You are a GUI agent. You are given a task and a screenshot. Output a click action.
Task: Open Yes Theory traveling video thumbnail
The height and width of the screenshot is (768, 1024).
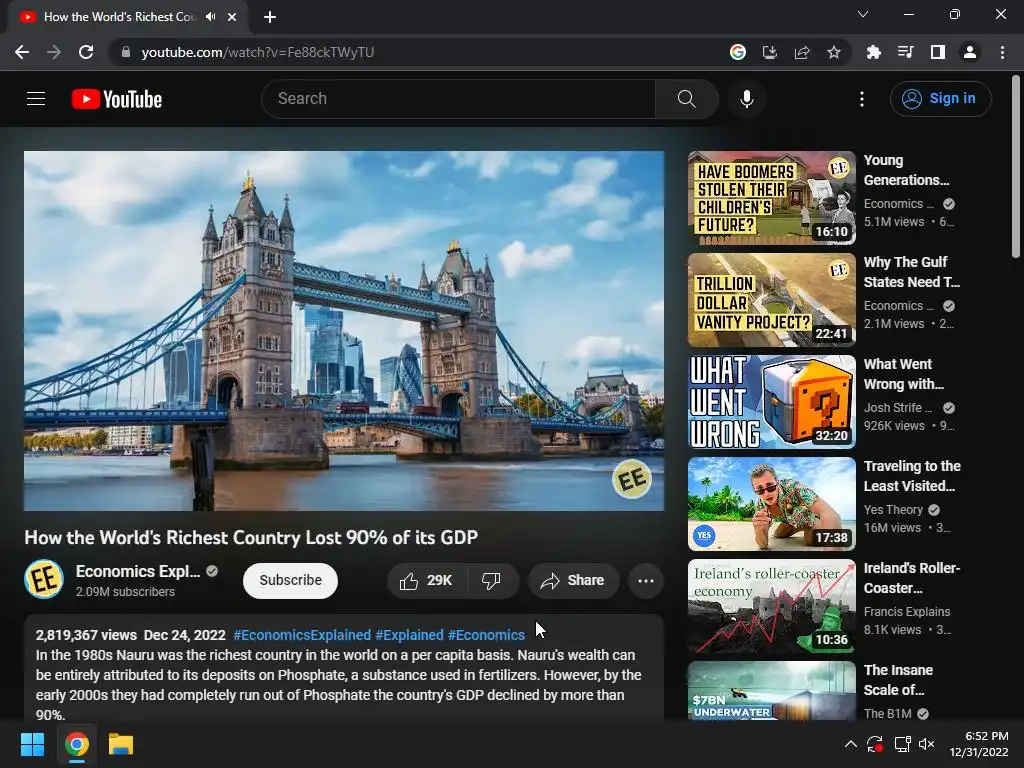coord(771,504)
